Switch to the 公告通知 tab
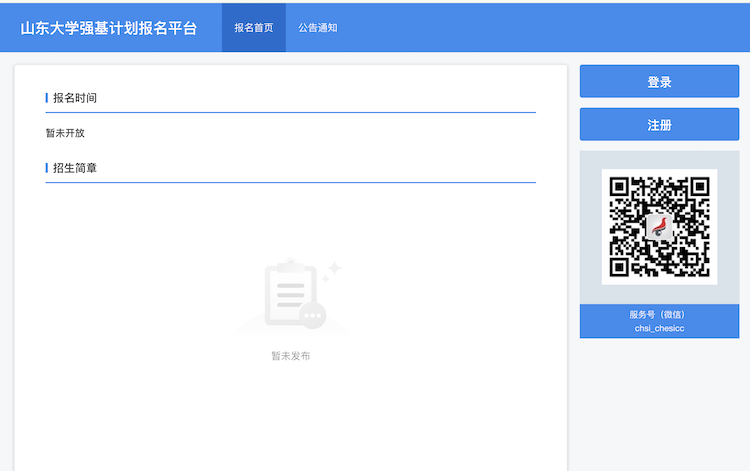 pyautogui.click(x=318, y=28)
